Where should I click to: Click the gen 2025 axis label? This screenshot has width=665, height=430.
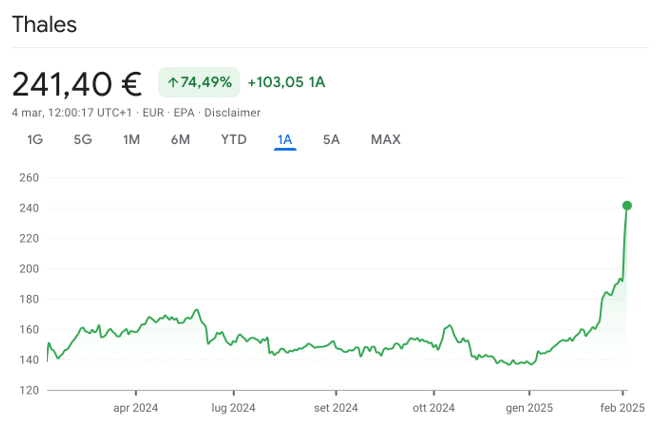tap(529, 408)
